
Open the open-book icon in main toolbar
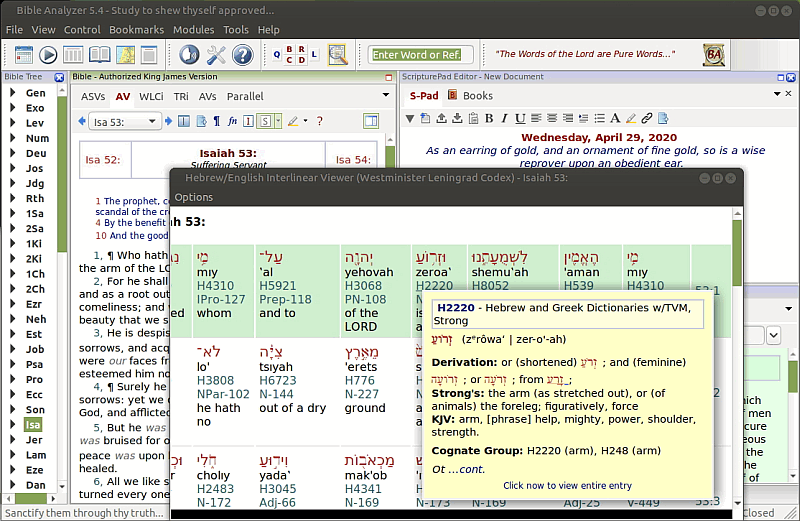pyautogui.click(x=99, y=55)
